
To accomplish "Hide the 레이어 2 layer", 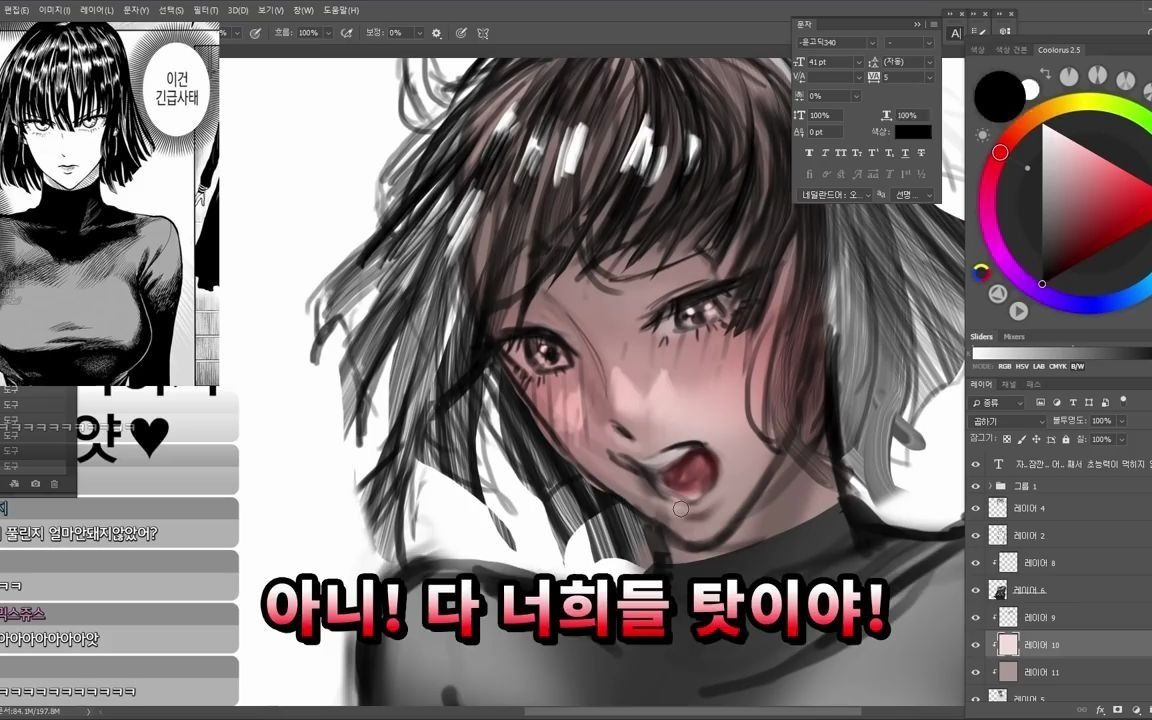I will click(x=976, y=536).
